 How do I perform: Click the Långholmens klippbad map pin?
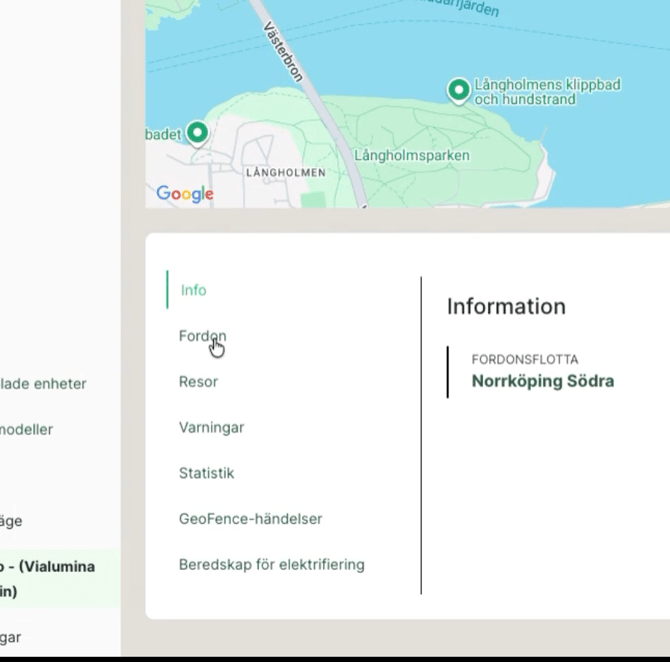(x=458, y=91)
